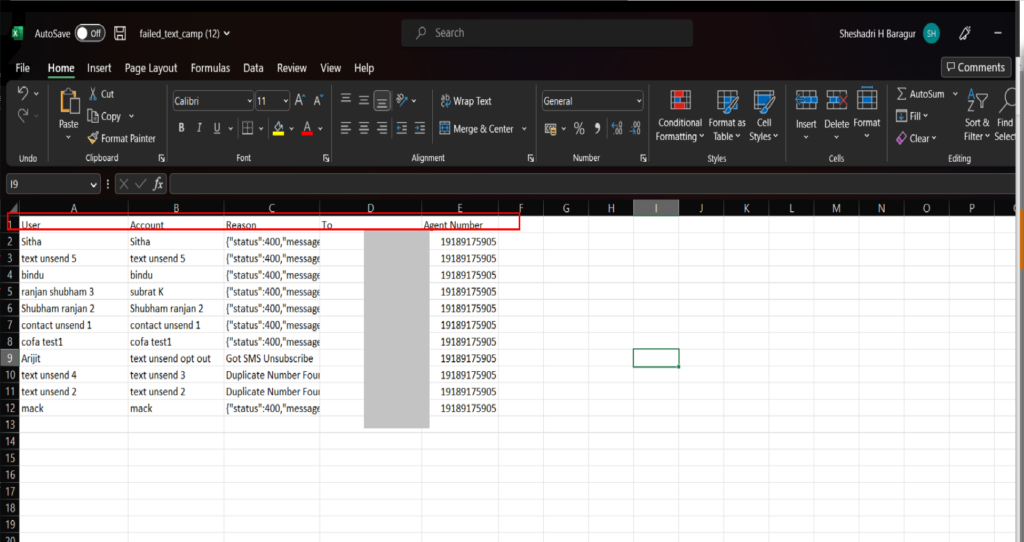1024x542 pixels.
Task: Click the Help tab
Action: click(x=364, y=68)
